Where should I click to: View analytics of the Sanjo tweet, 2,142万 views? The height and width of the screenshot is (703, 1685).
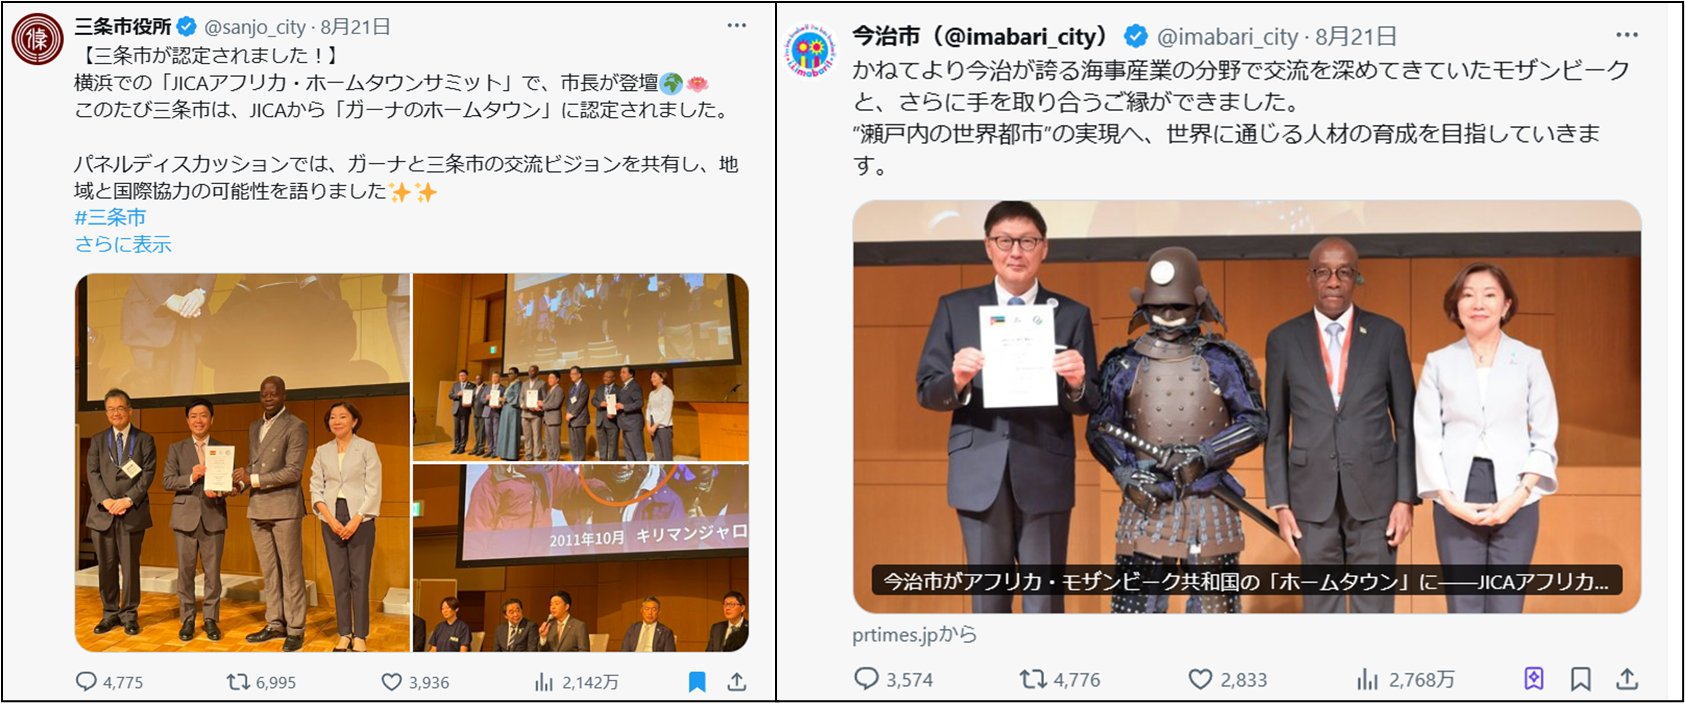[577, 682]
